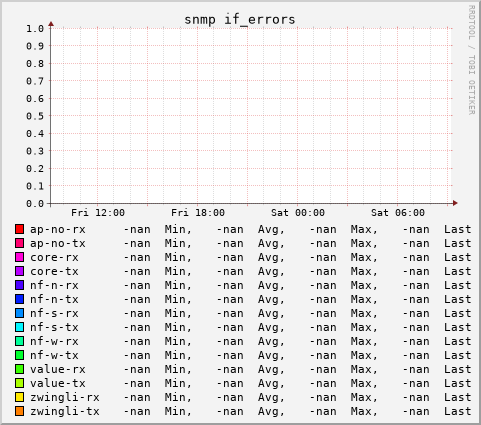
Task: Click the zwingli-rx legend label text
Action: click(x=65, y=397)
